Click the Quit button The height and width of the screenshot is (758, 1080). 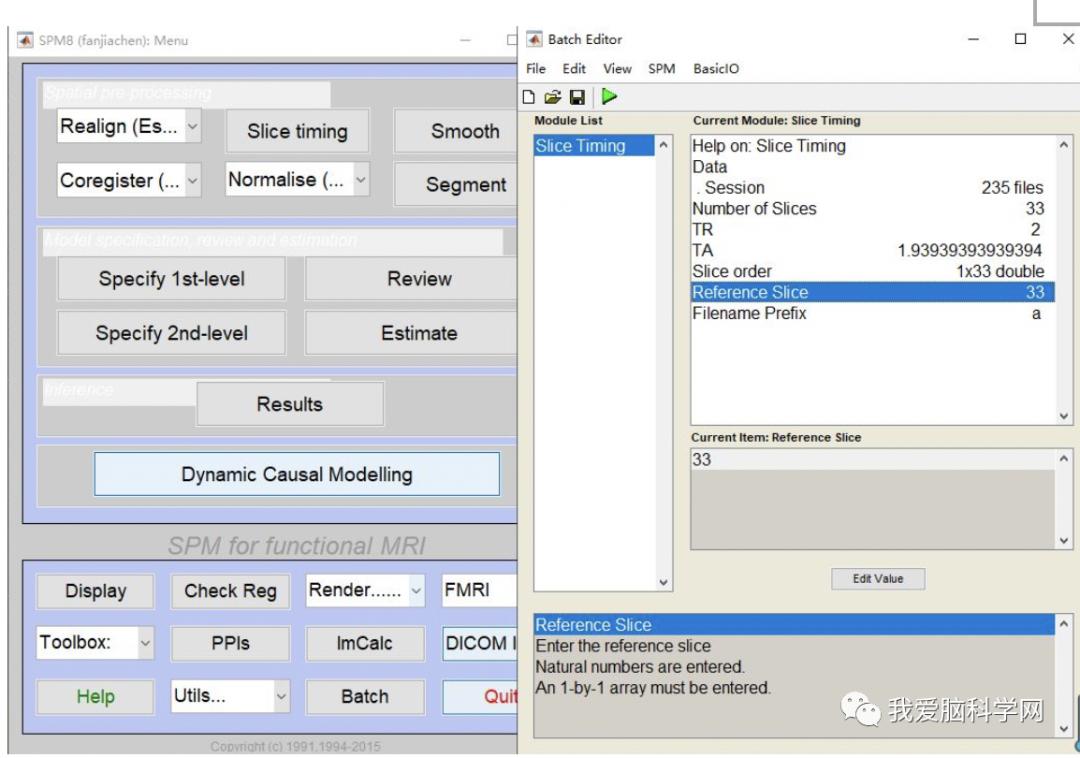click(480, 697)
